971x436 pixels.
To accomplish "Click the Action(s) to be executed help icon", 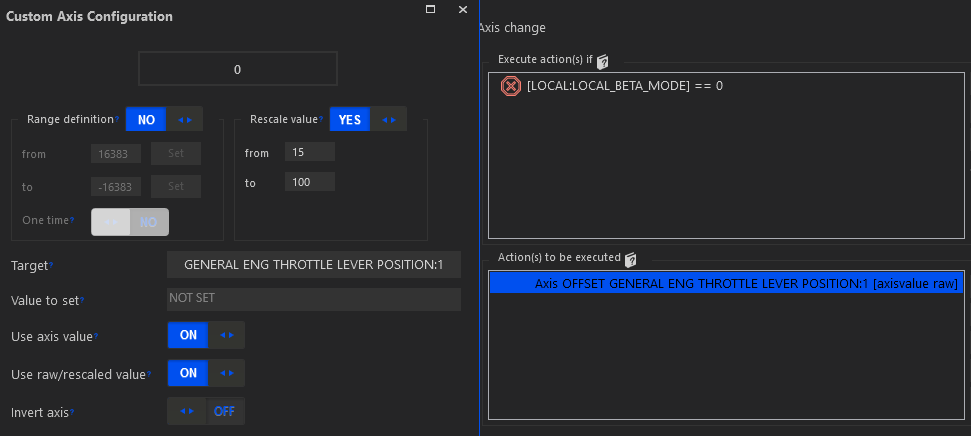I will tap(631, 259).
